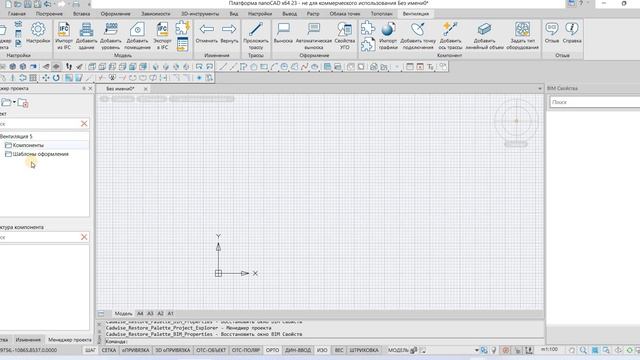Open Настройки gear icon in ribbon
Viewport: 640px width, 360px height.
click(x=38, y=29)
